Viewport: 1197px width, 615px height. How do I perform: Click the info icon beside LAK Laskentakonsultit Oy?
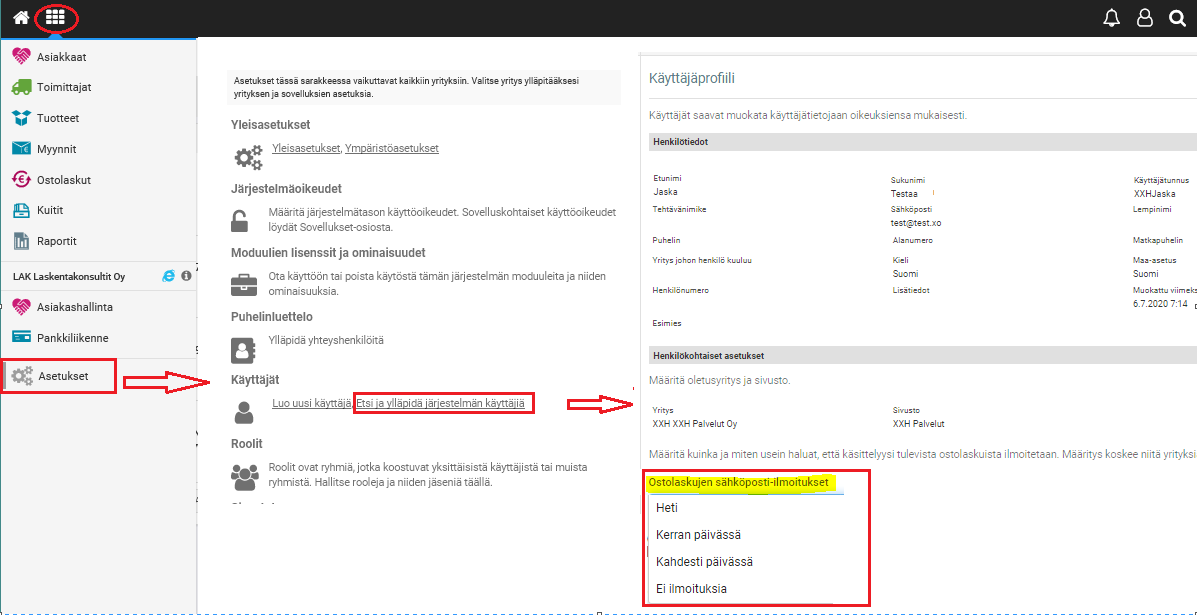coord(186,276)
